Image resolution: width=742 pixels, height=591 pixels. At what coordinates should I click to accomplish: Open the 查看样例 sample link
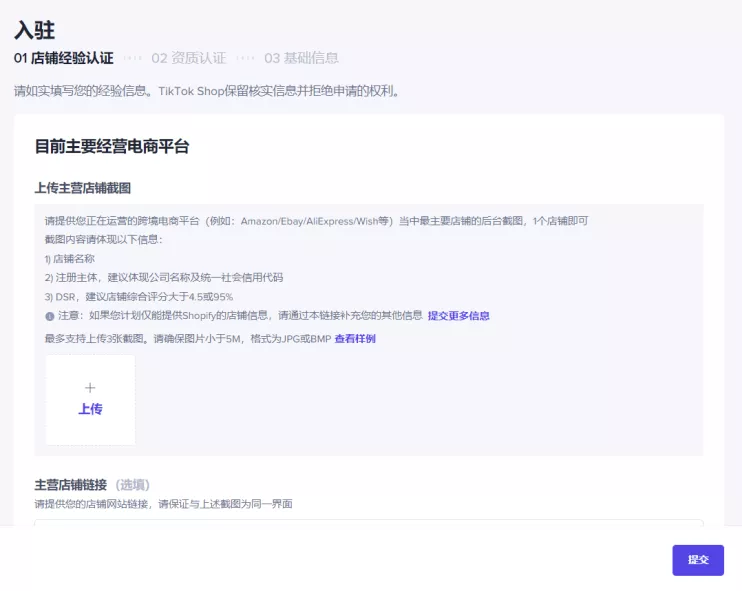tap(355, 339)
